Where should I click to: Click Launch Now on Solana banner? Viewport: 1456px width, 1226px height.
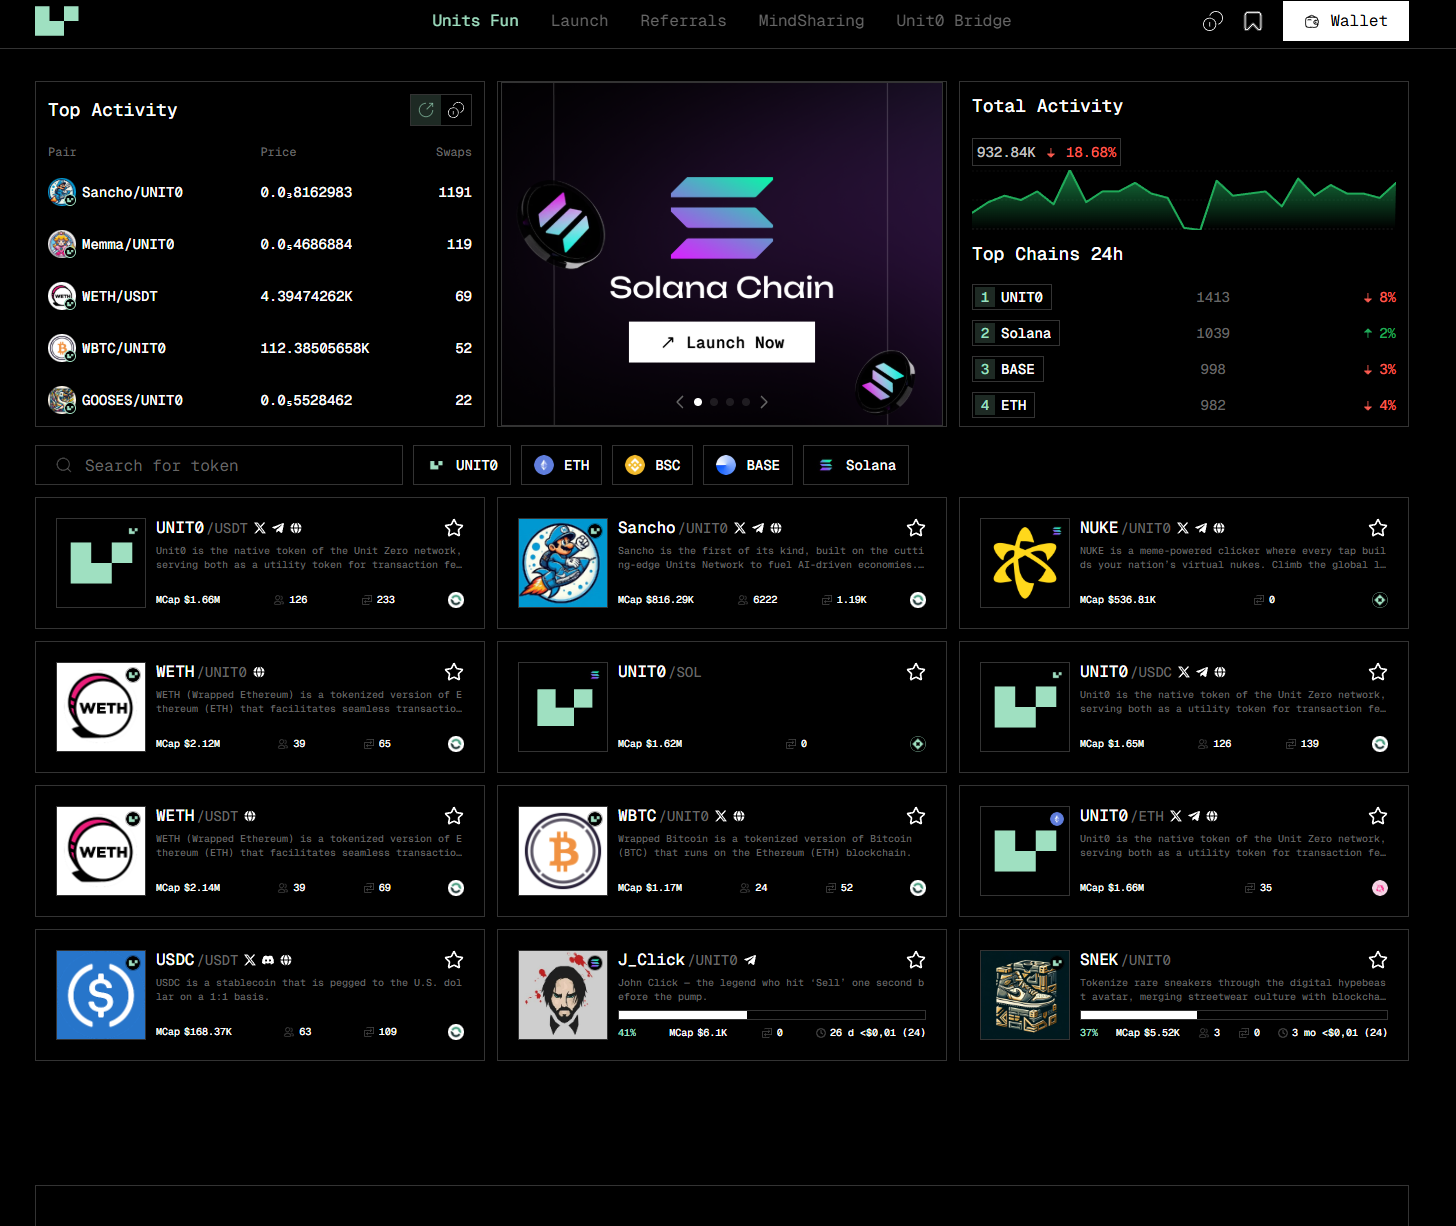click(x=722, y=342)
